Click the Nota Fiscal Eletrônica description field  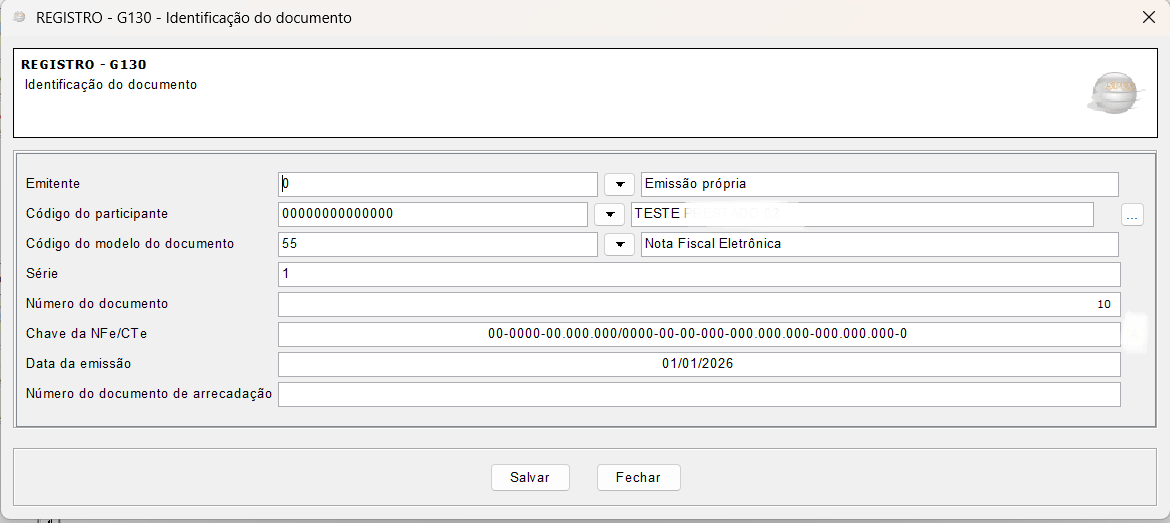[x=880, y=244]
